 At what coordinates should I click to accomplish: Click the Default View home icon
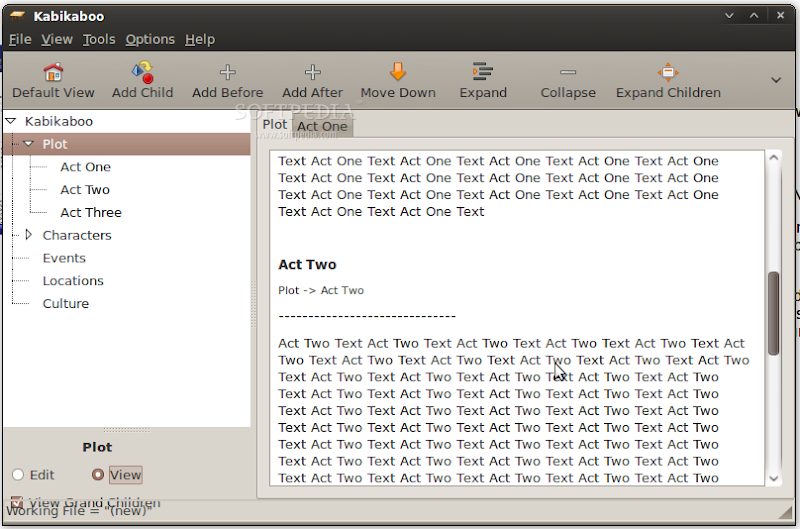pyautogui.click(x=54, y=72)
